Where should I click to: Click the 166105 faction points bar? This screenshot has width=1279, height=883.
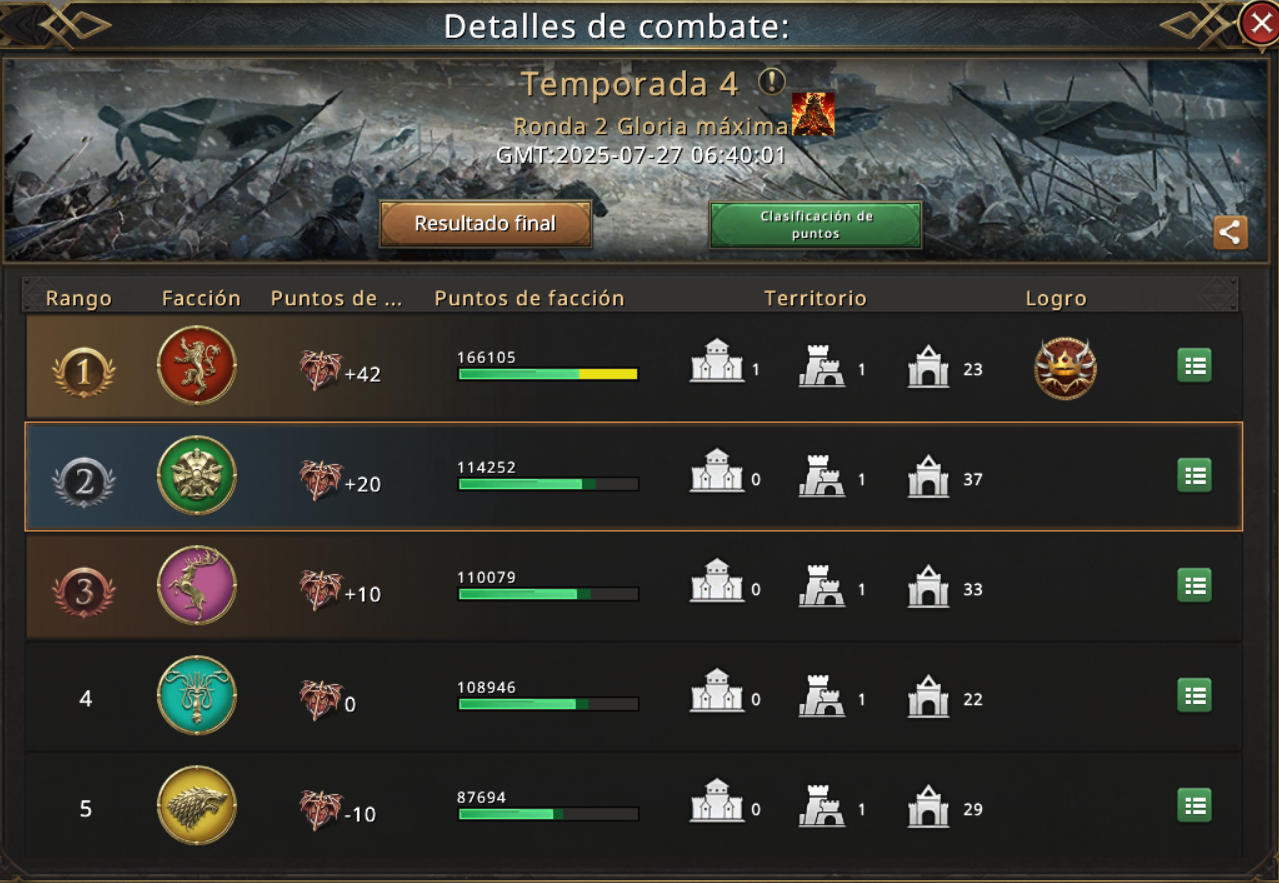[x=548, y=374]
